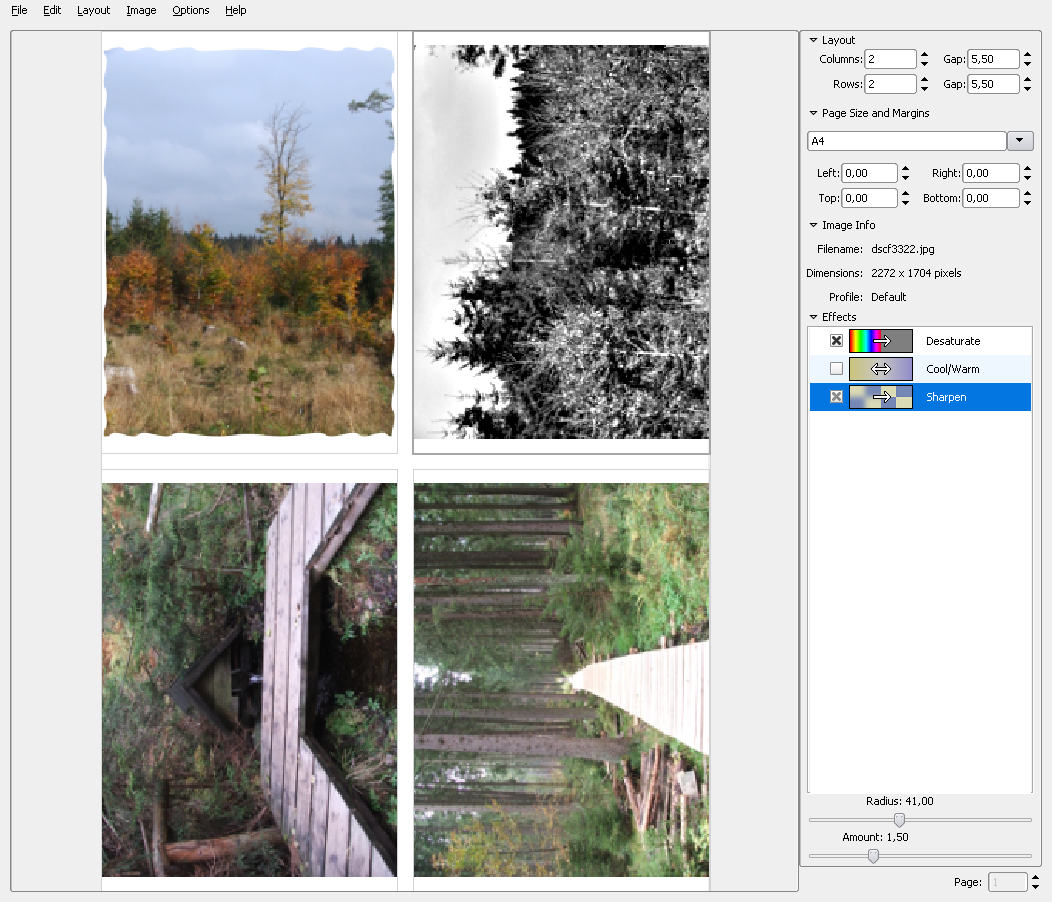The image size is (1052, 902).
Task: Open the A4 page size dropdown
Action: point(1020,141)
